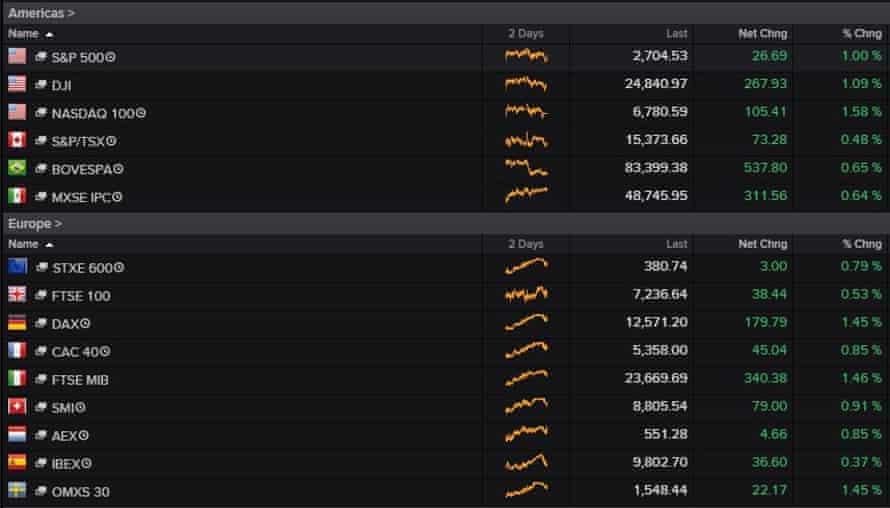This screenshot has height=508, width=890.
Task: Click the window icon next to IBEX
Action: pos(40,463)
